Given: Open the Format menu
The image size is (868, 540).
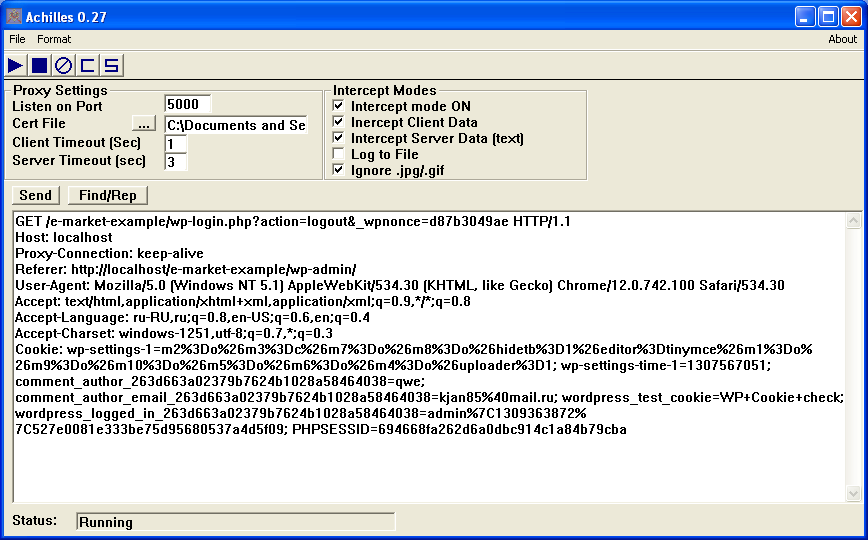Looking at the screenshot, I should tap(54, 39).
